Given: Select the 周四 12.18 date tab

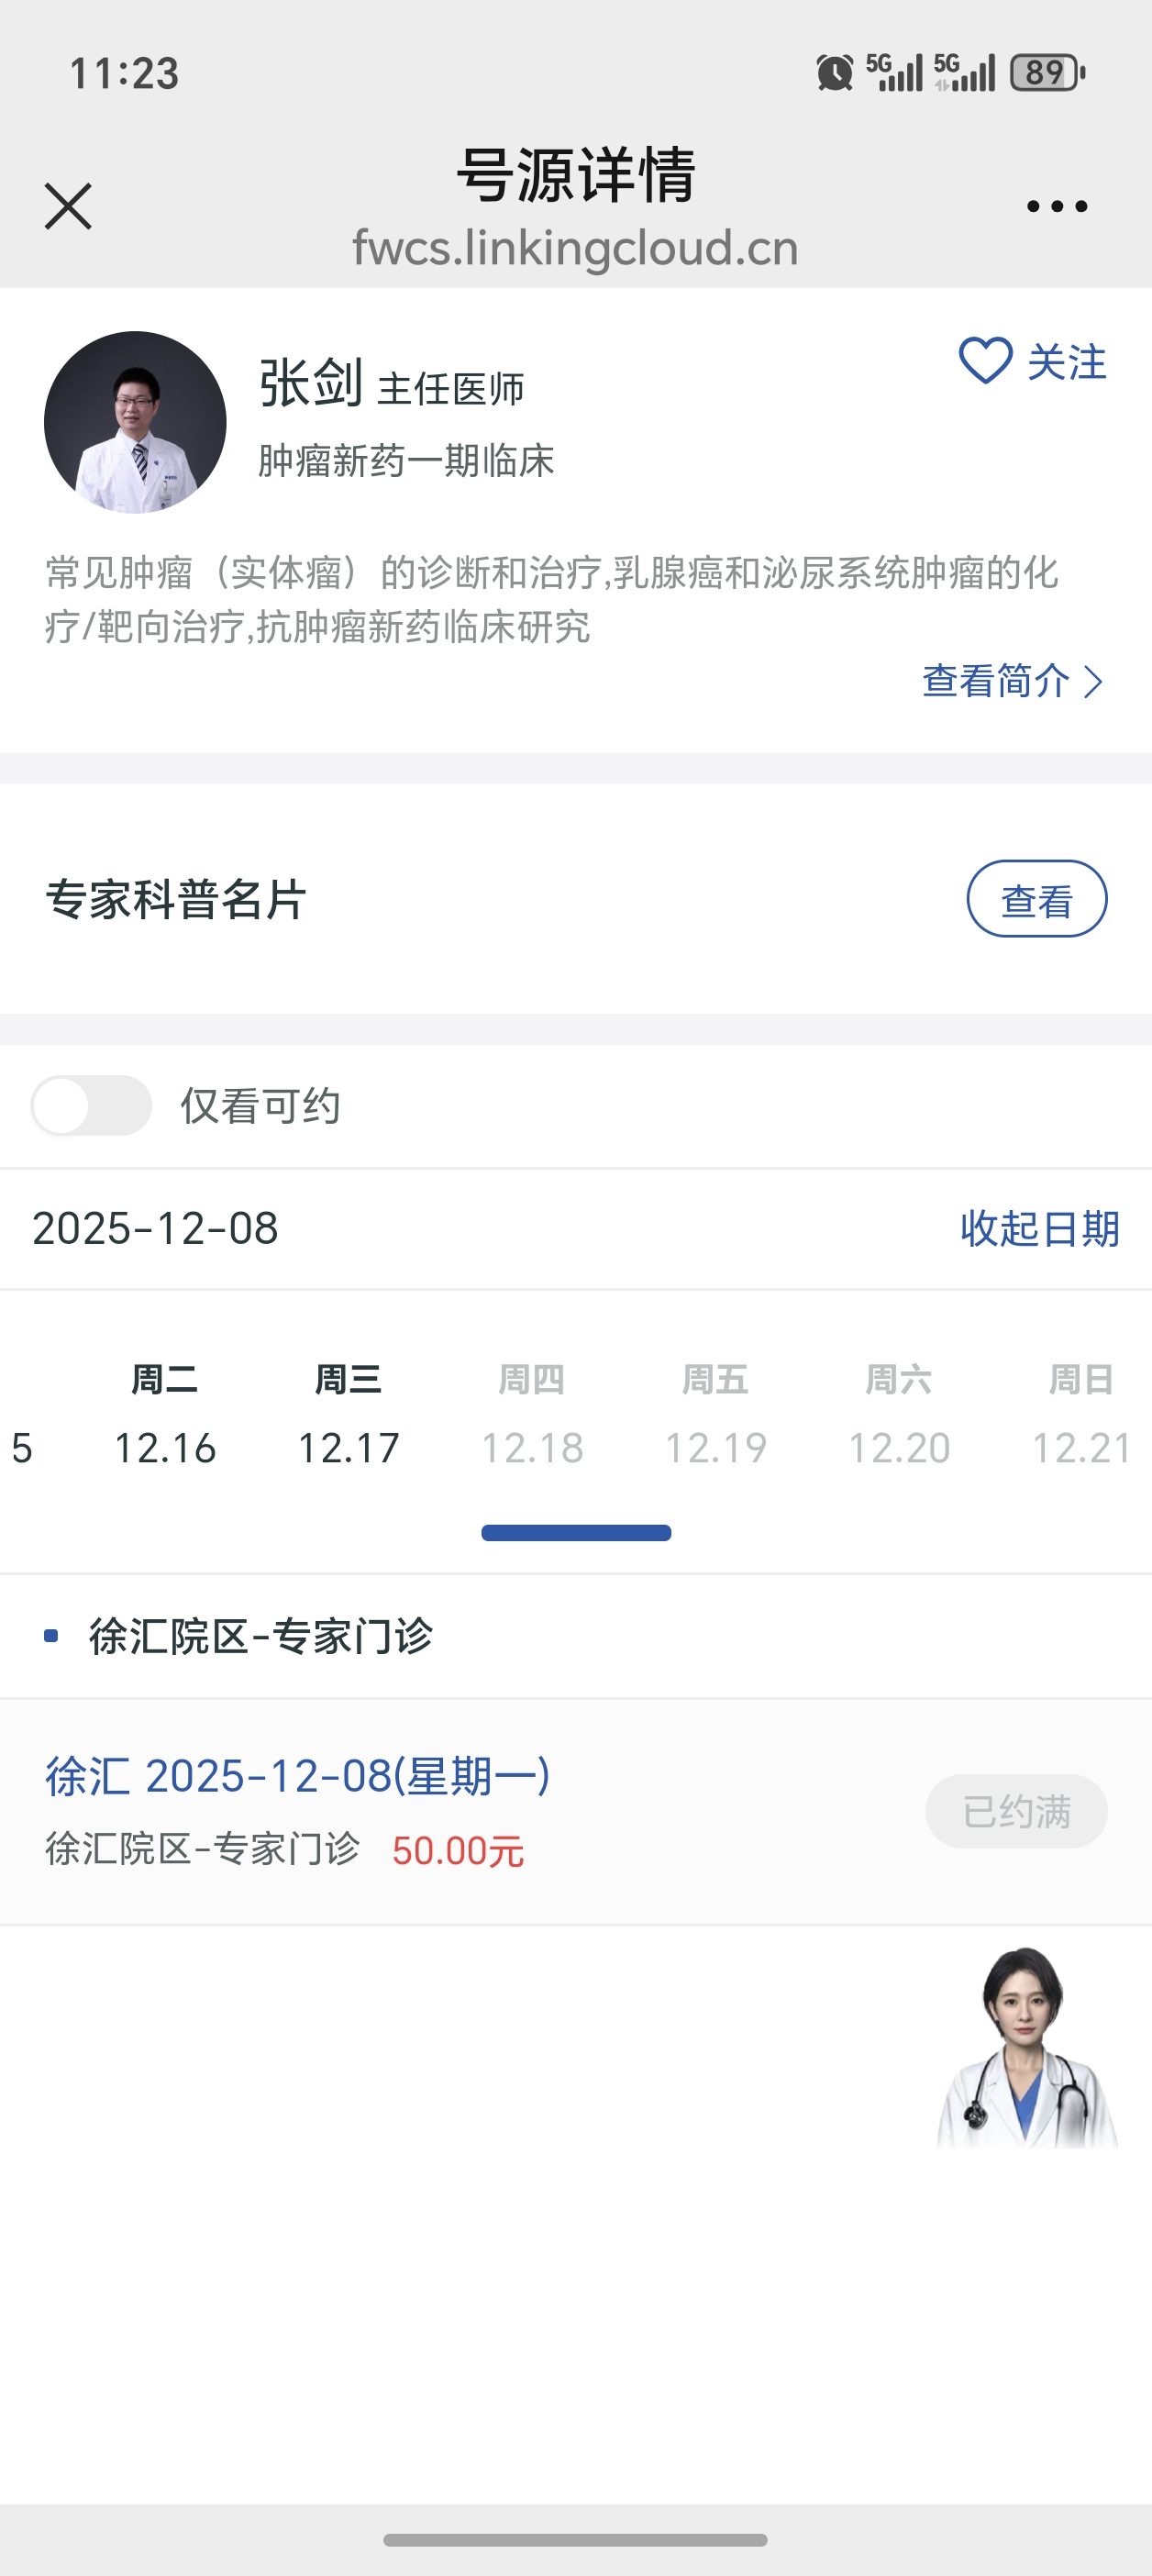Looking at the screenshot, I should (532, 1414).
